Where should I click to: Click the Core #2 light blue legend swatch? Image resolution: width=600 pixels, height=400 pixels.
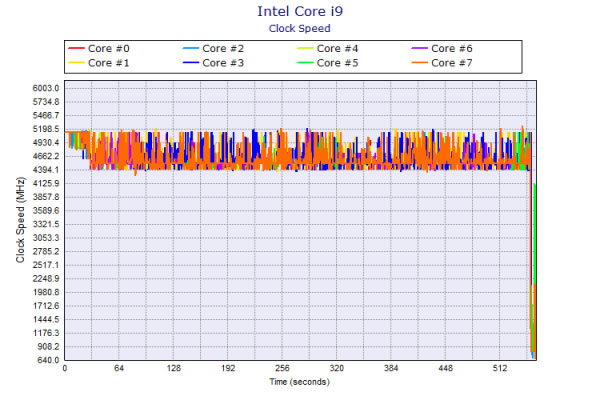[191, 48]
